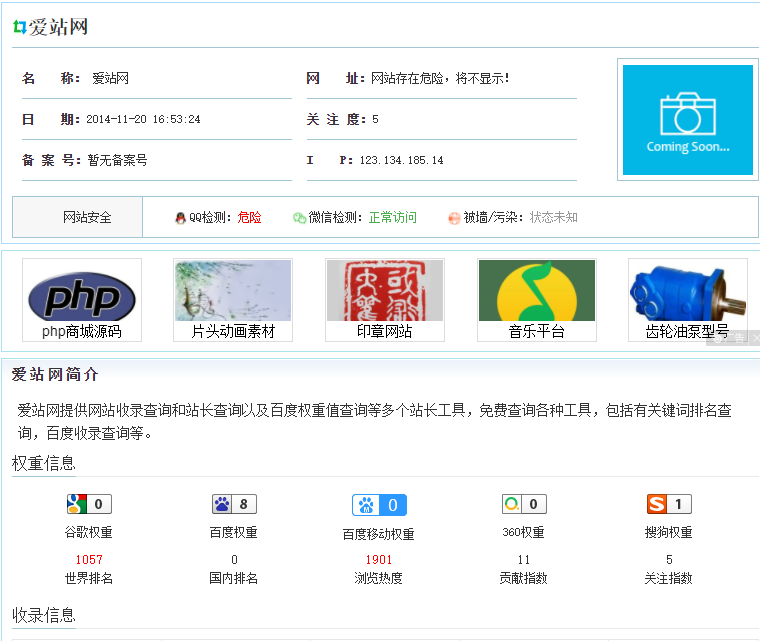Click the Coming Soon camera screenshot placeholder

pyautogui.click(x=687, y=119)
